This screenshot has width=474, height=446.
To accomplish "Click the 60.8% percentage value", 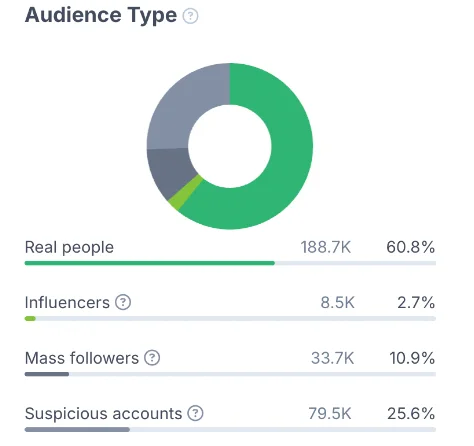I will (x=410, y=247).
